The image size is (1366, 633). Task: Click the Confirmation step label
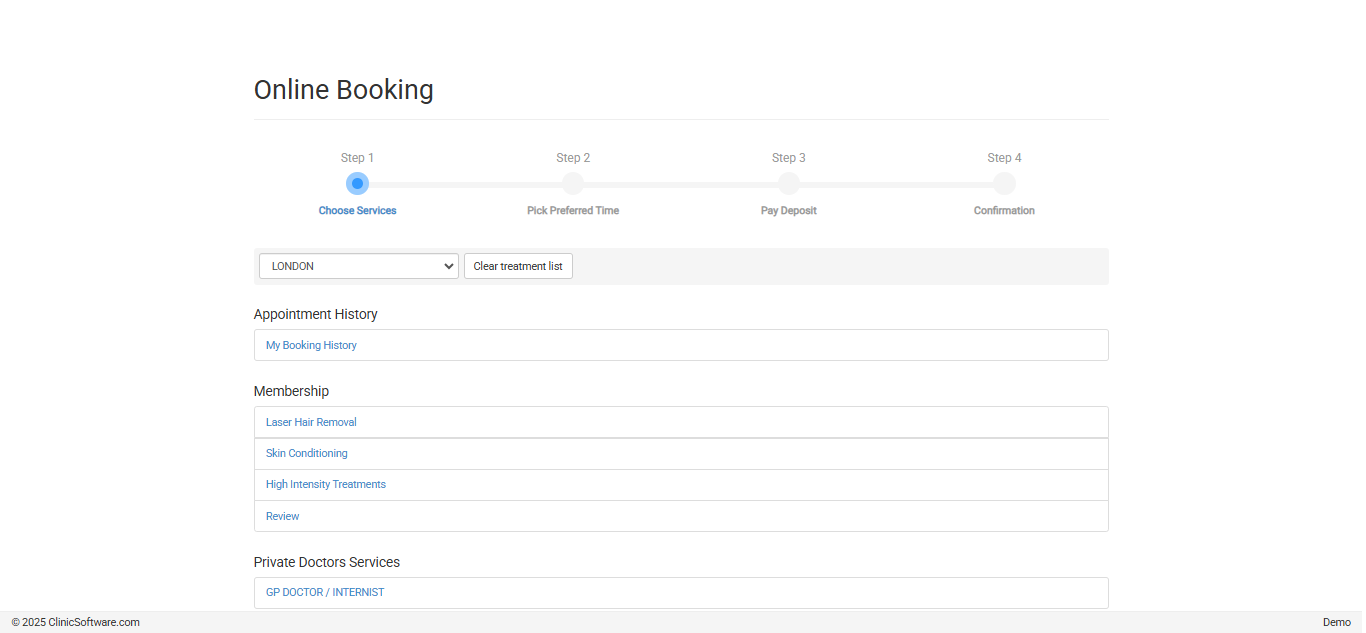[x=1004, y=210]
